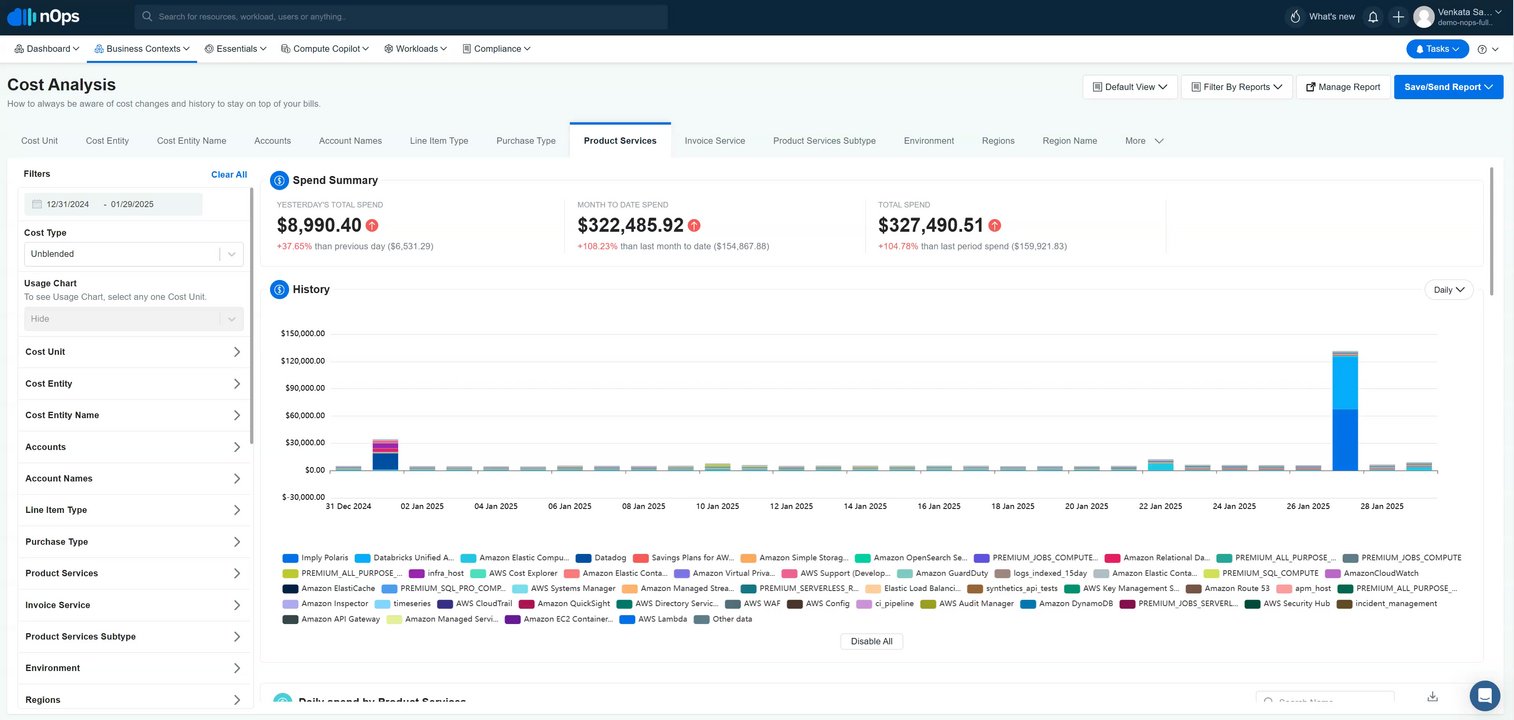1514x720 pixels.
Task: Click the dollar icon beside Spend Summary
Action: 279,180
